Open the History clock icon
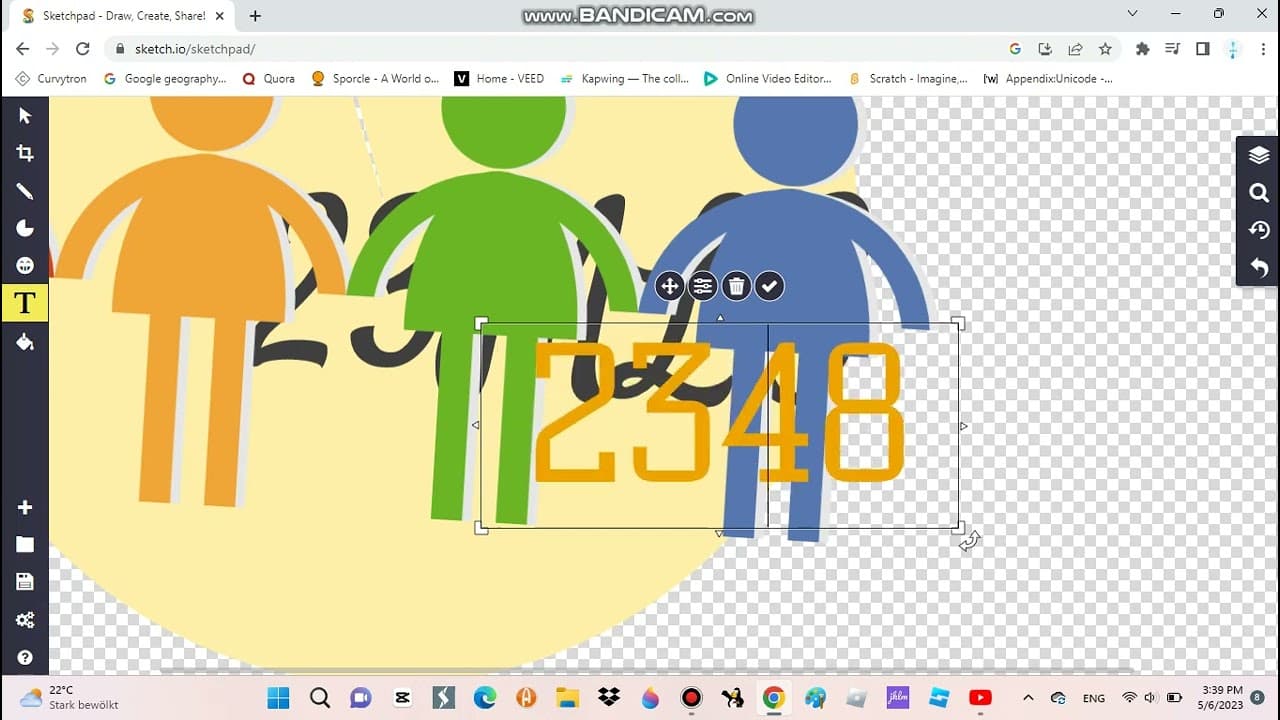 tap(1259, 230)
